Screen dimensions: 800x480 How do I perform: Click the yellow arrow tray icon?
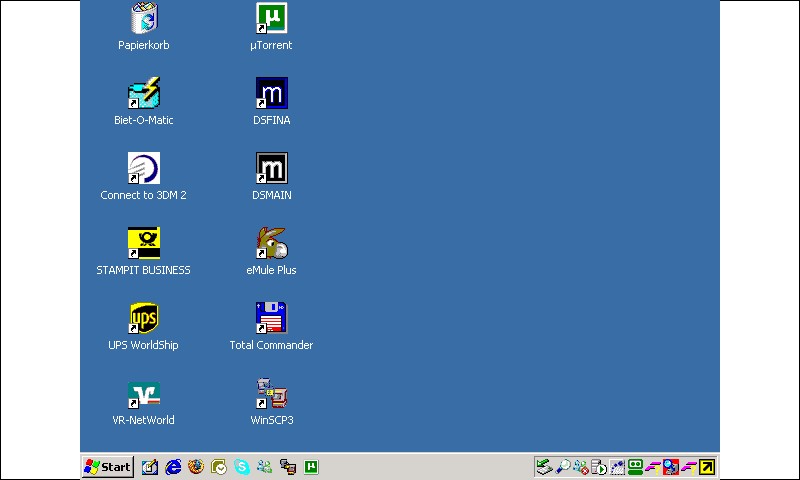pos(707,467)
